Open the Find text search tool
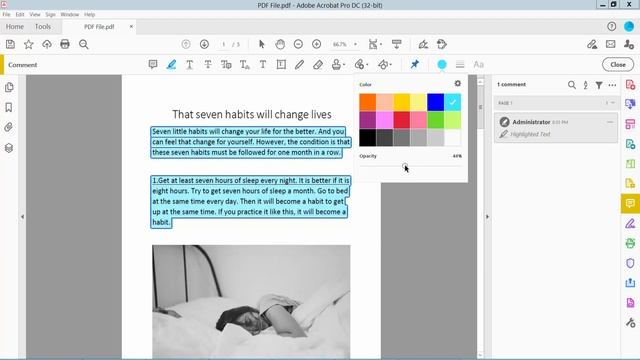Viewport: 640px width, 360px height. [x=84, y=44]
